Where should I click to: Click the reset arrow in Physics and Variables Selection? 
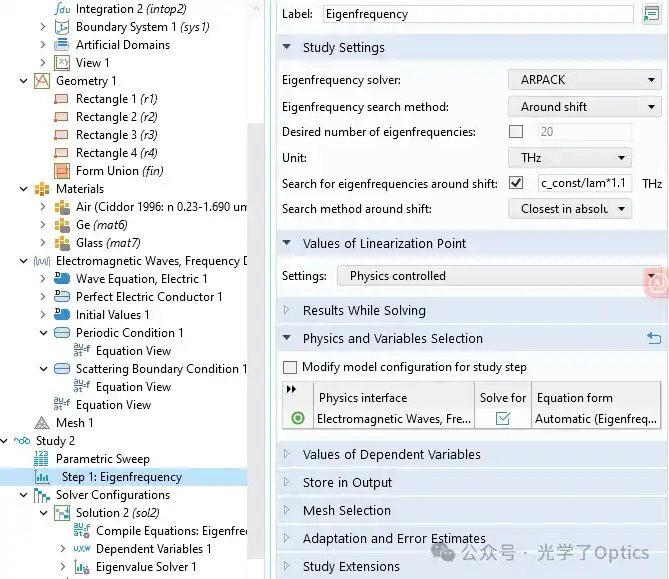[x=654, y=339]
